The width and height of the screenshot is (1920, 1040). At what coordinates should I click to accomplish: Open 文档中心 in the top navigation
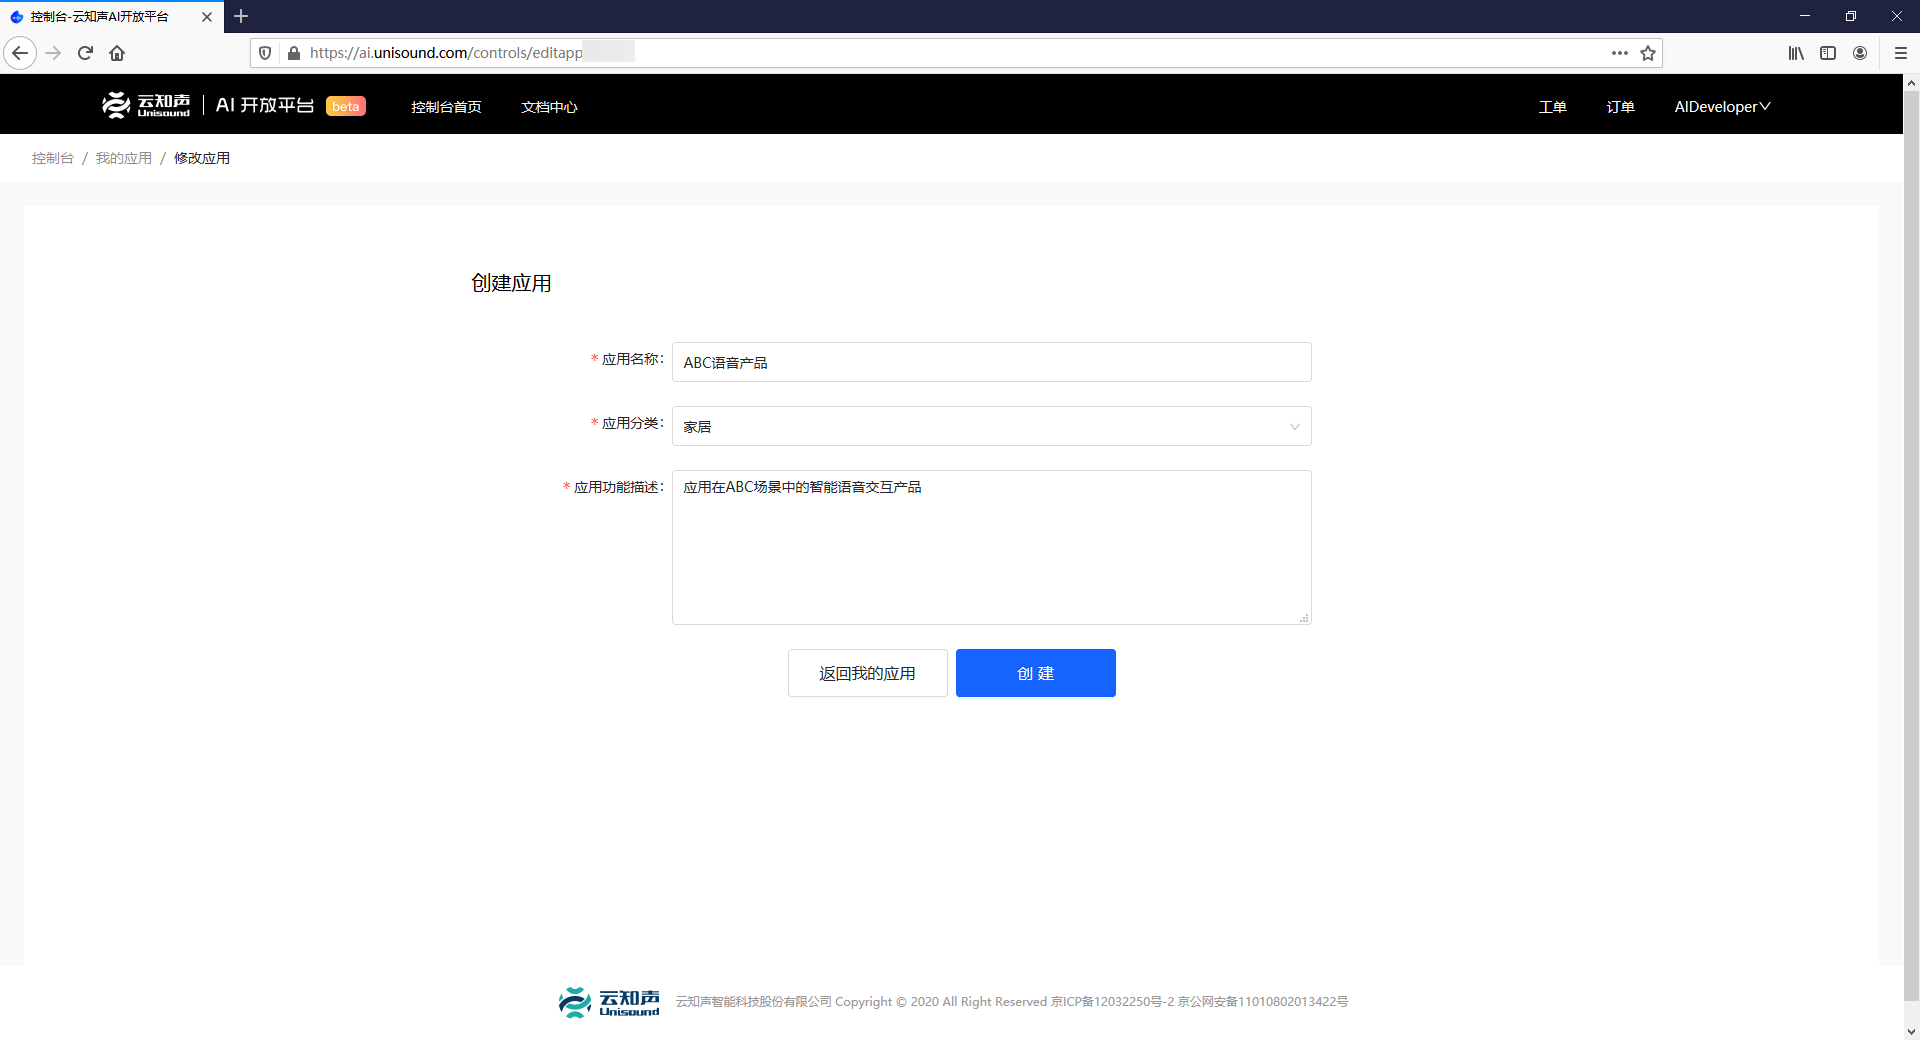click(549, 107)
